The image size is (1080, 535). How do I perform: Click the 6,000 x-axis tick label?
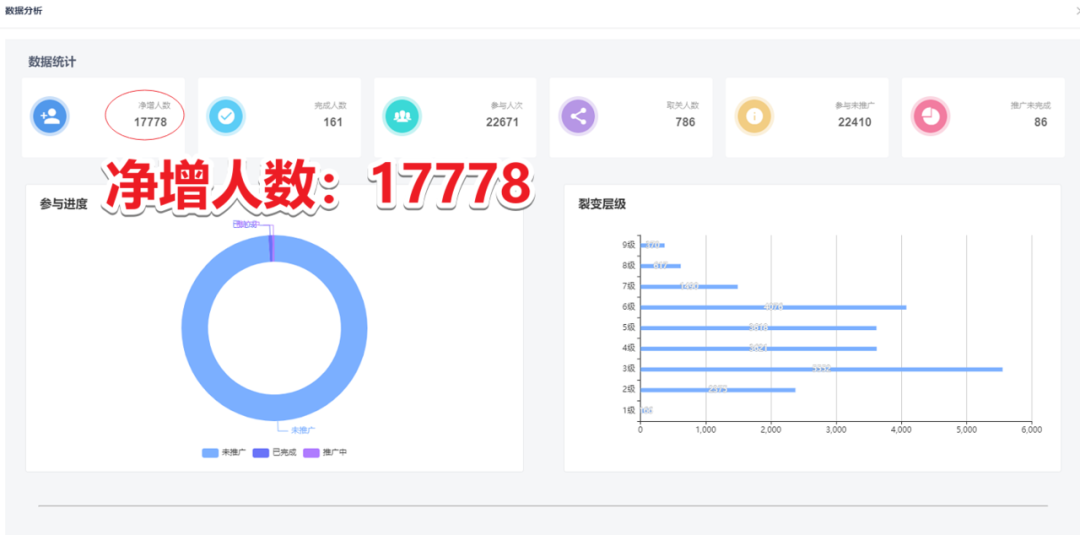tap(1031, 430)
